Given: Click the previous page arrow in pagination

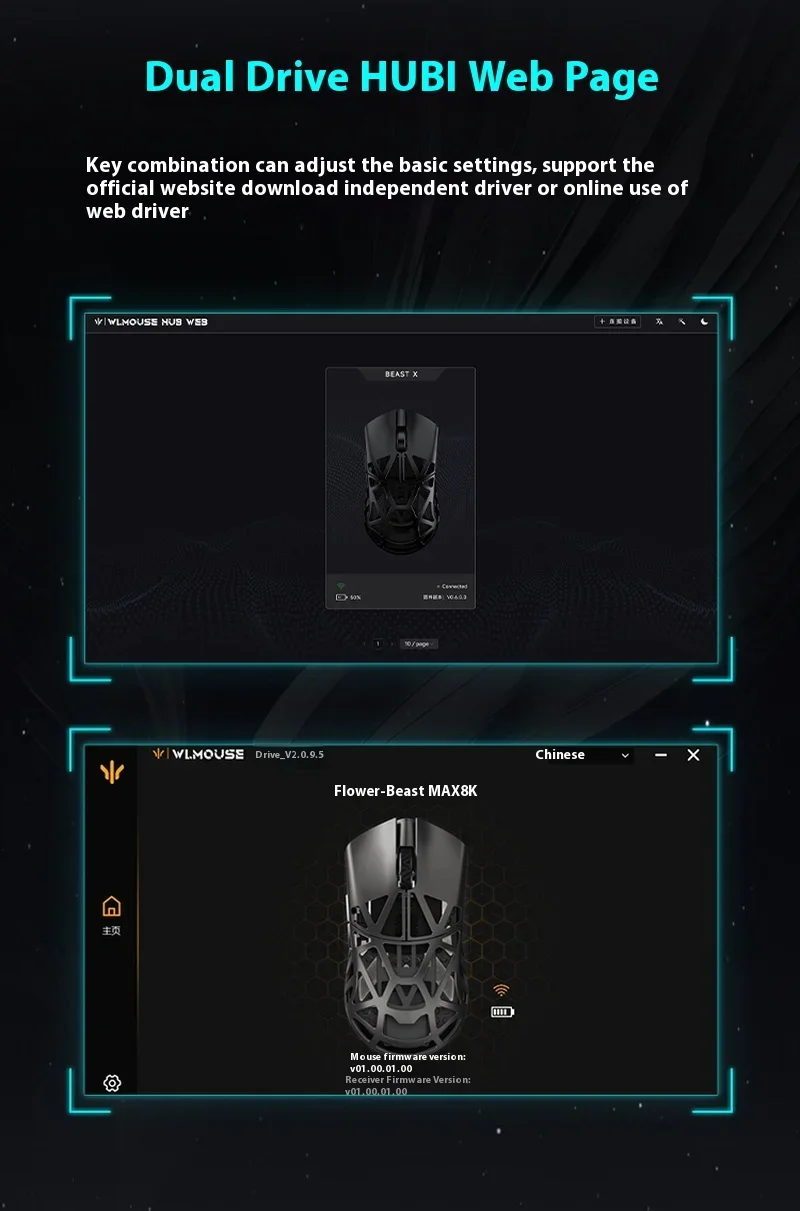Looking at the screenshot, I should click(364, 644).
